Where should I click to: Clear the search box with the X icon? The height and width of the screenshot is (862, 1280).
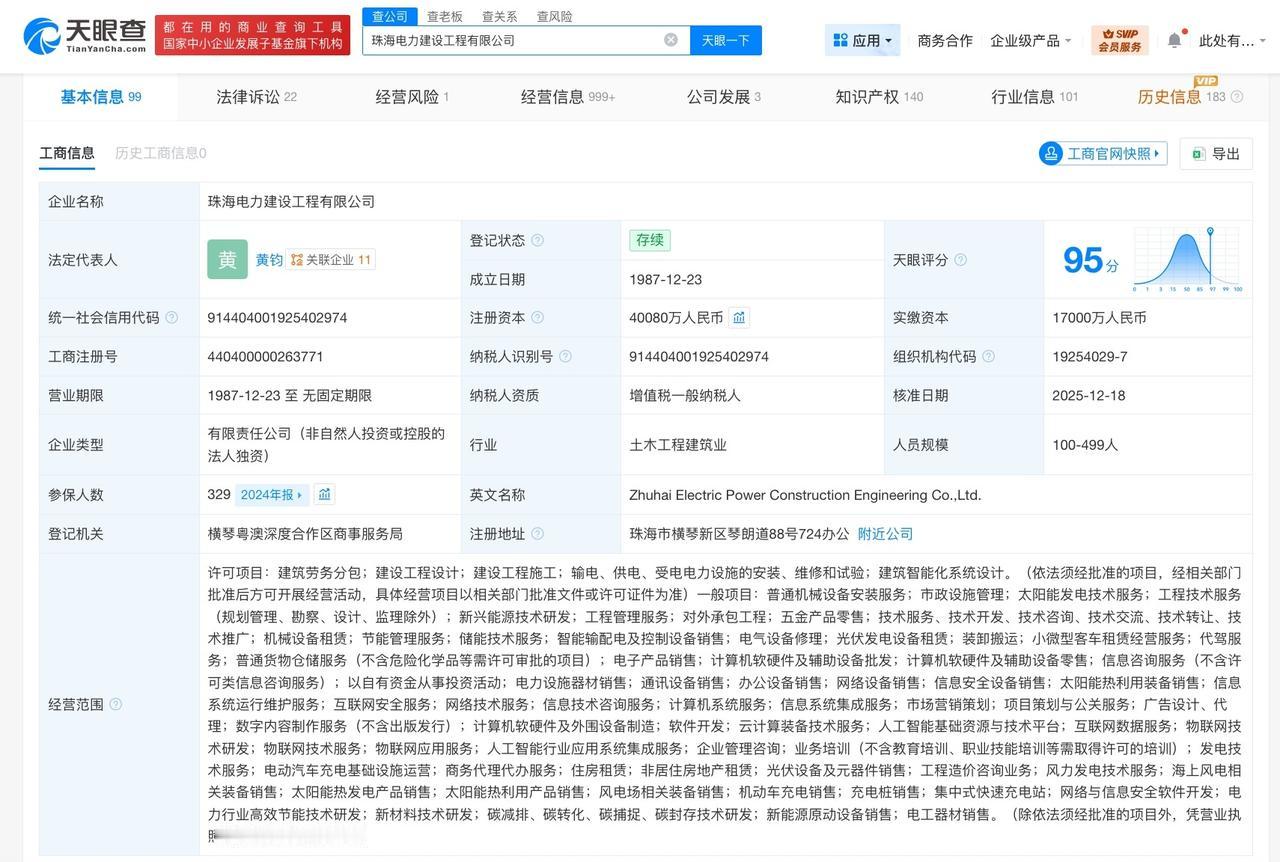[x=670, y=40]
